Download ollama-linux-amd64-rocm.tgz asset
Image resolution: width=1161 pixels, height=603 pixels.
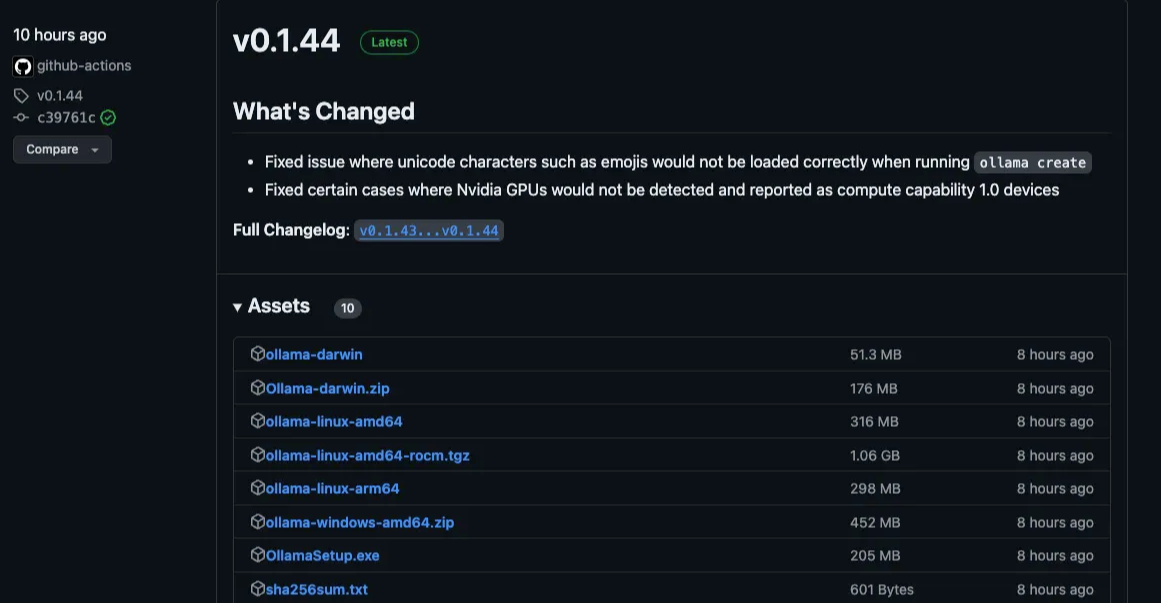(x=367, y=456)
